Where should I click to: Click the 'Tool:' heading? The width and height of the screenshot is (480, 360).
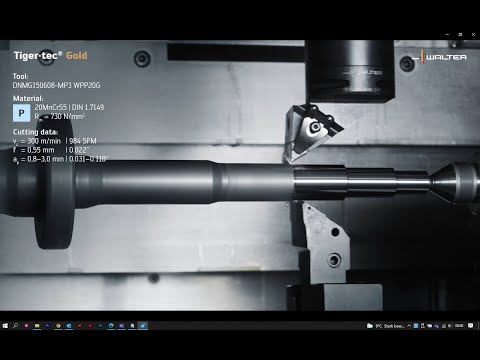pyautogui.click(x=20, y=76)
